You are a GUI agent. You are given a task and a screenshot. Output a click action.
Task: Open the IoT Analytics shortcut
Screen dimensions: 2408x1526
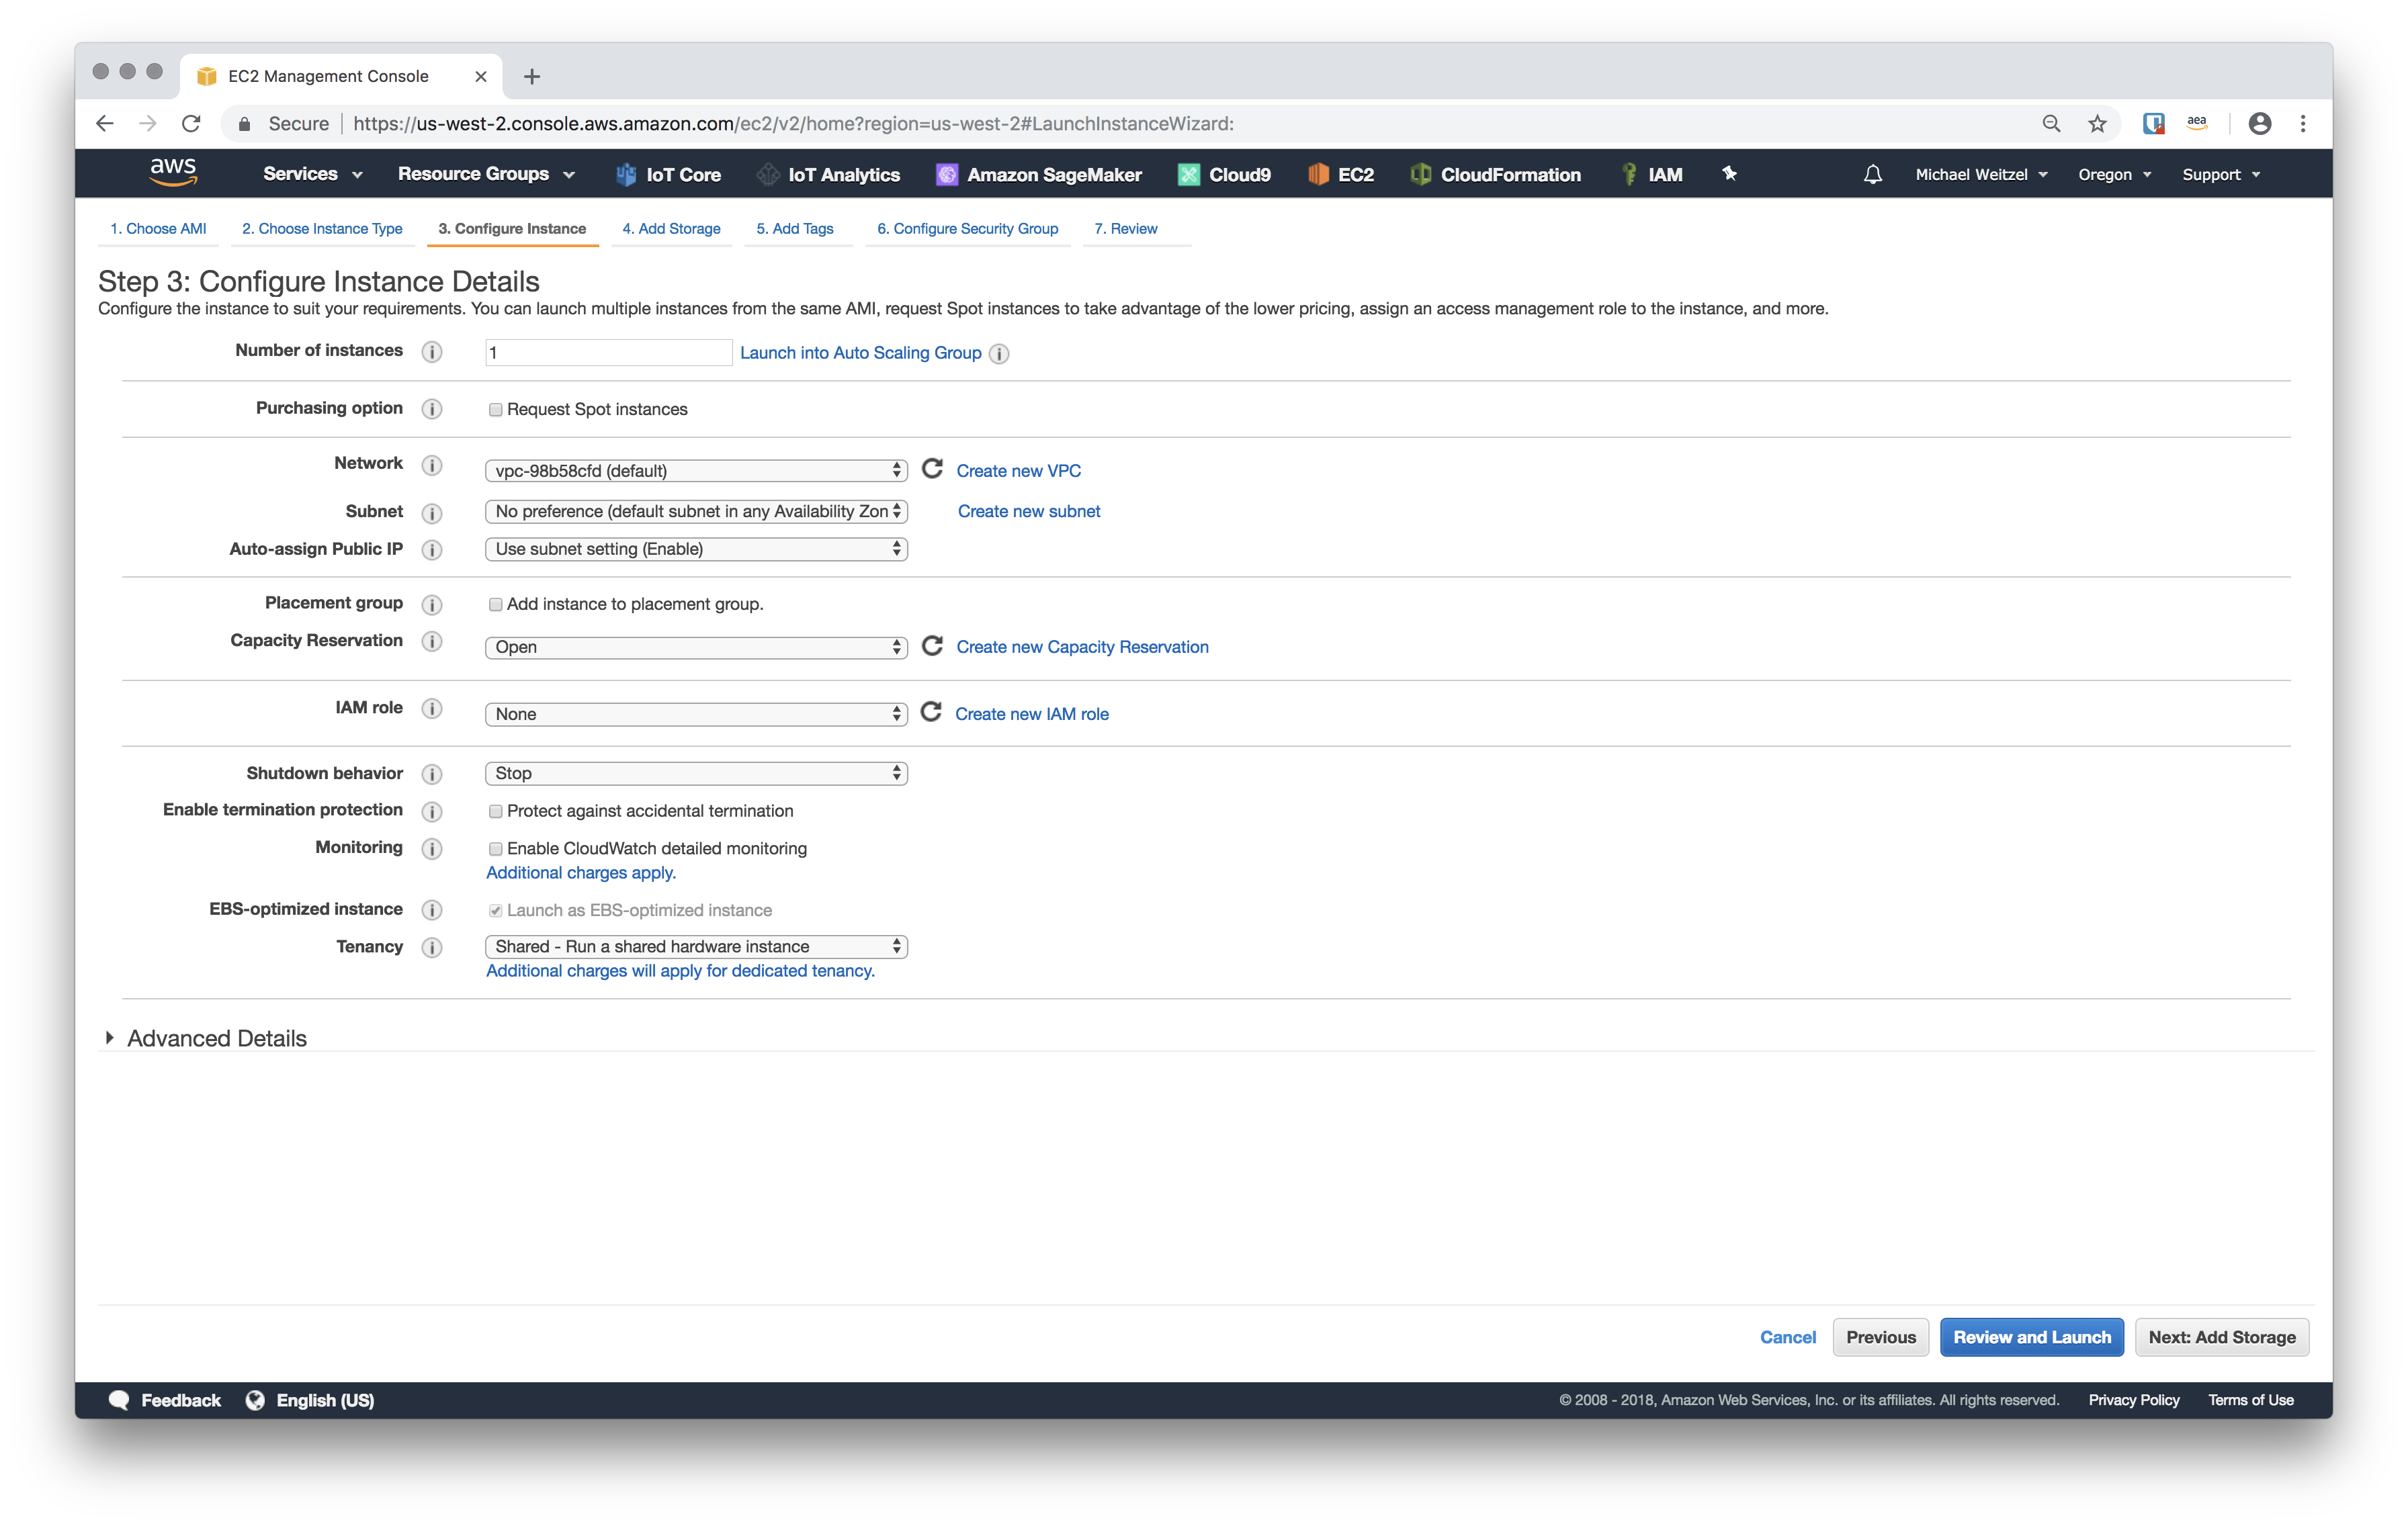coord(829,174)
